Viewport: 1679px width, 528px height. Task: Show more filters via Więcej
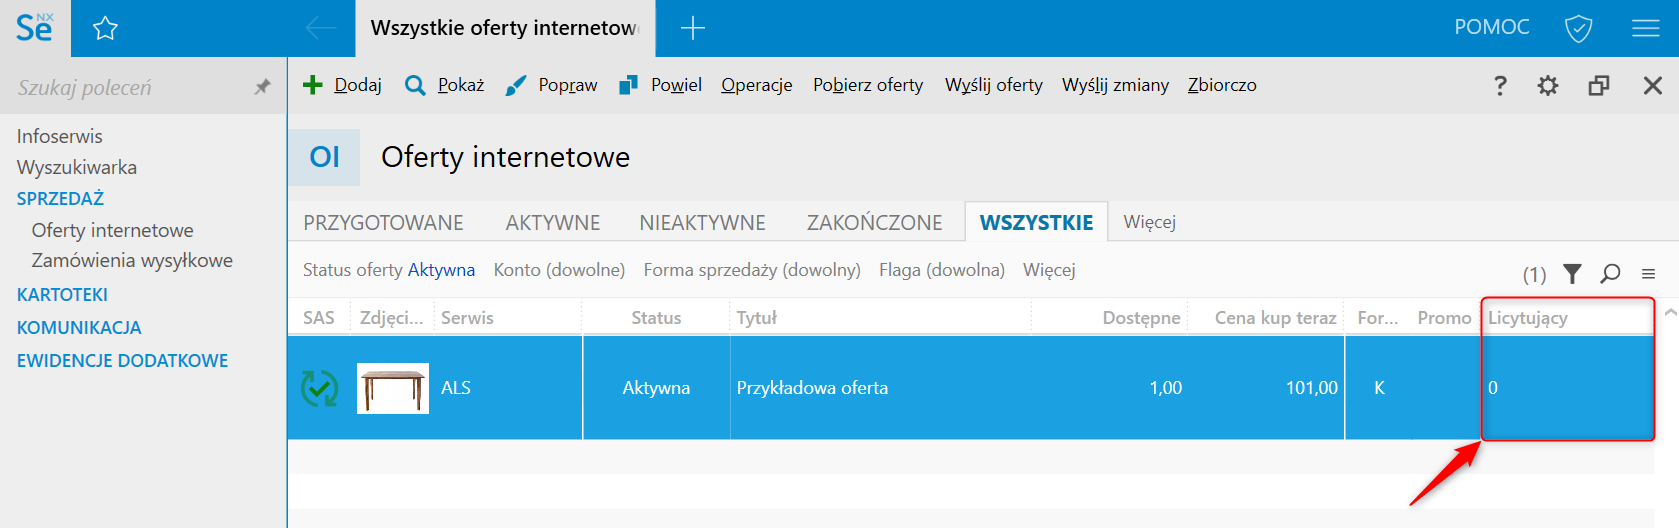tap(1049, 270)
